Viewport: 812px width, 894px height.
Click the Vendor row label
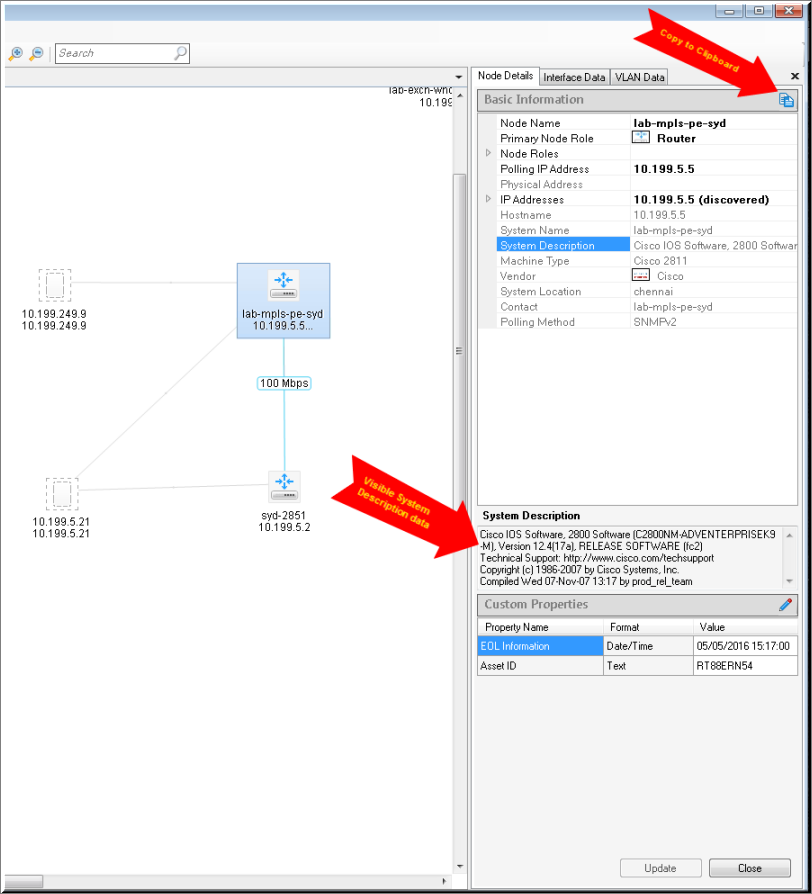coord(518,276)
